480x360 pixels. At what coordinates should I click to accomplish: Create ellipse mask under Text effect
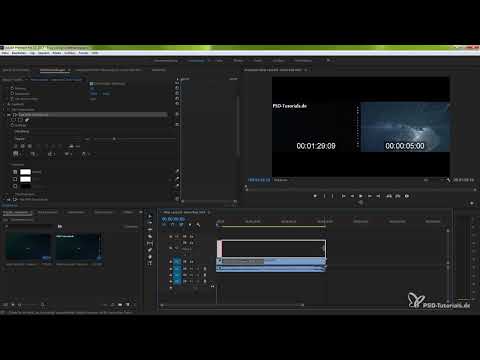[14, 120]
